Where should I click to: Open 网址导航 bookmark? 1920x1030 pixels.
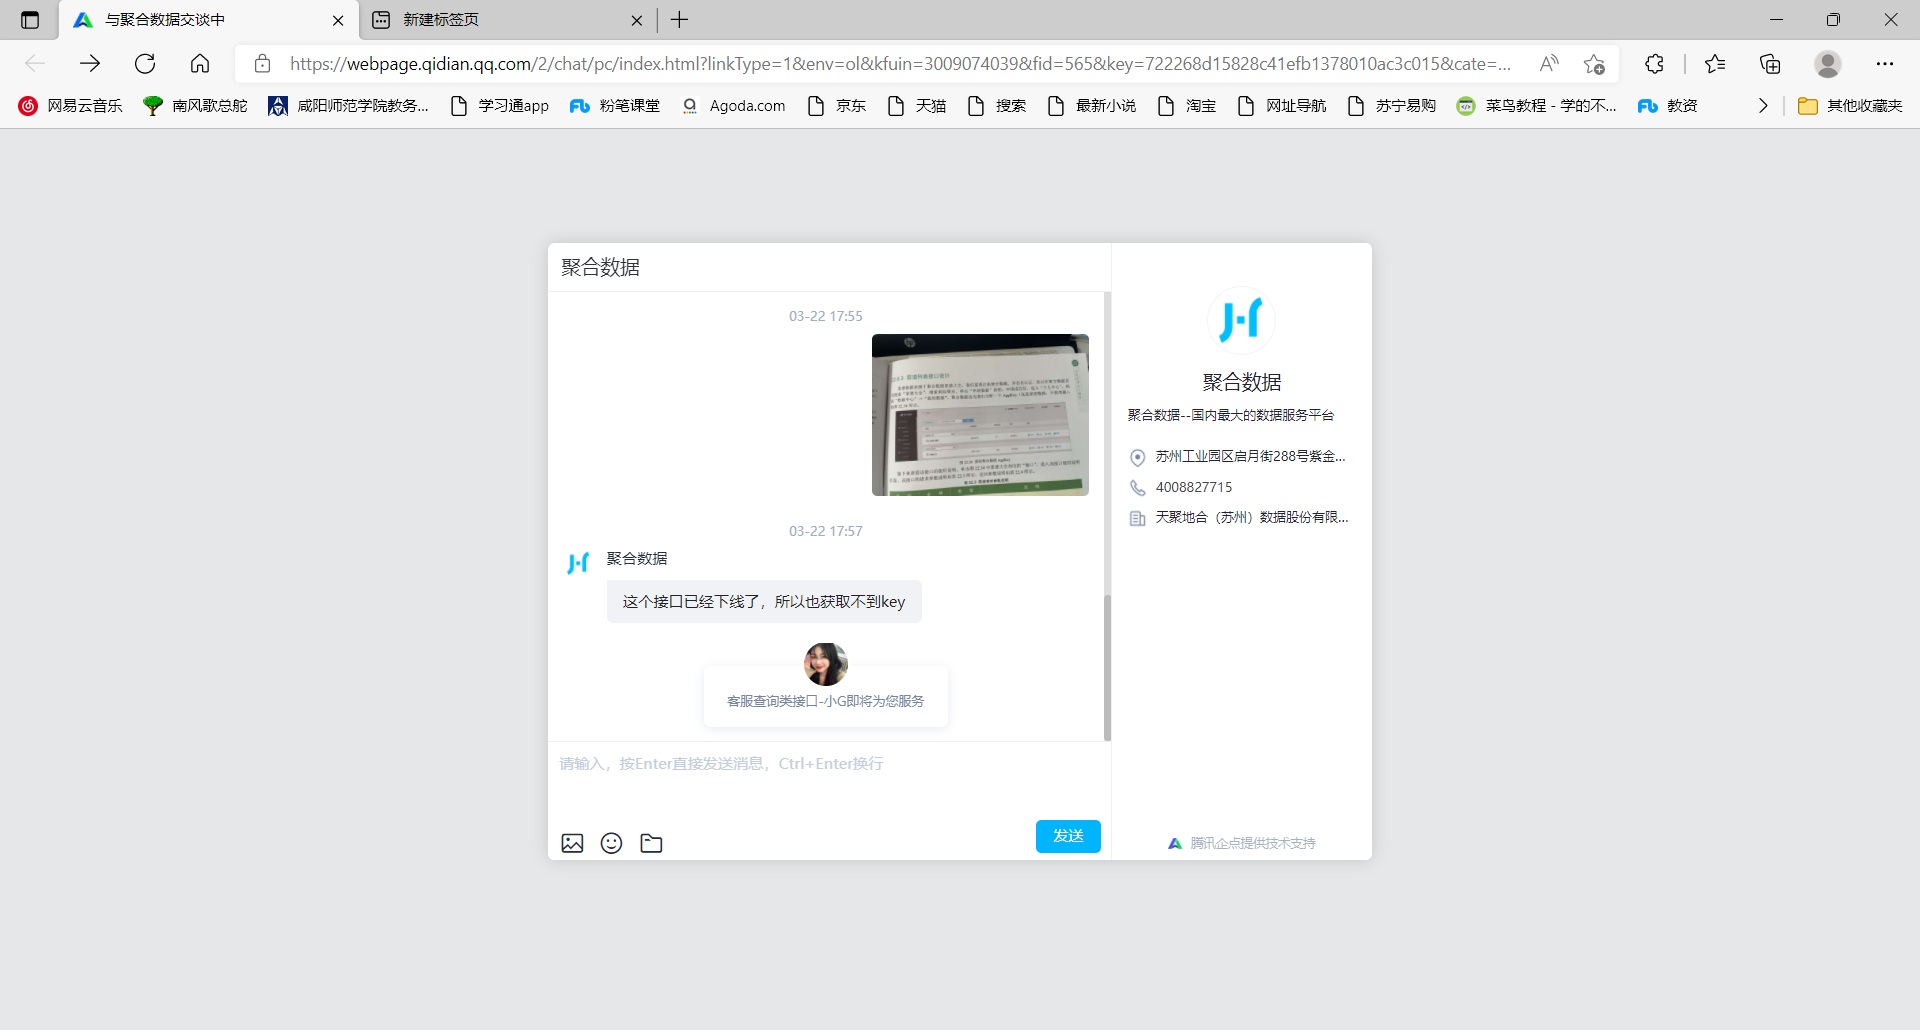click(x=1281, y=106)
